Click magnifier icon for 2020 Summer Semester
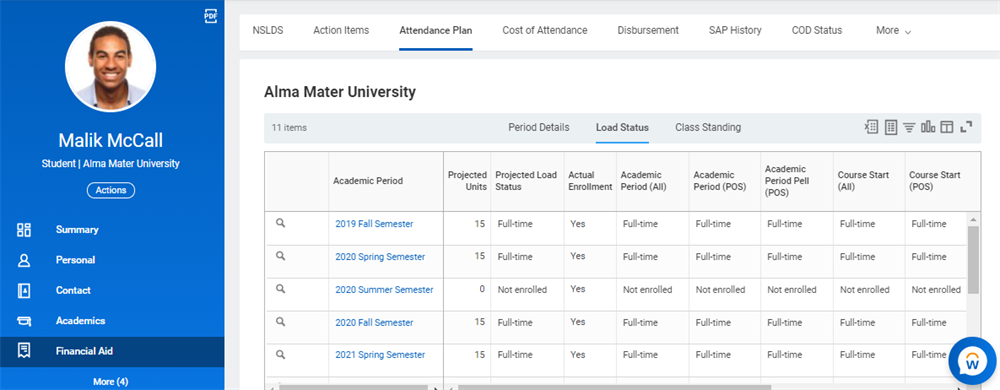This screenshot has width=1000, height=390. click(280, 289)
